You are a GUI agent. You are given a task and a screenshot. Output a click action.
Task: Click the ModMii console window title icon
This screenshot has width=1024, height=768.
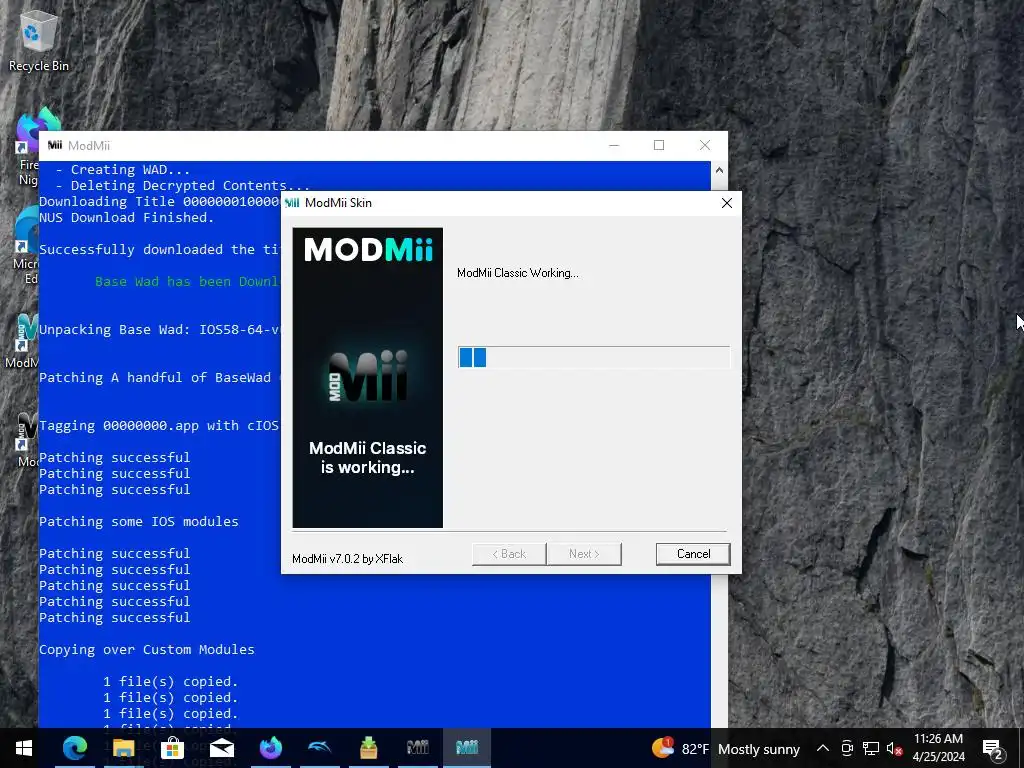[x=55, y=145]
